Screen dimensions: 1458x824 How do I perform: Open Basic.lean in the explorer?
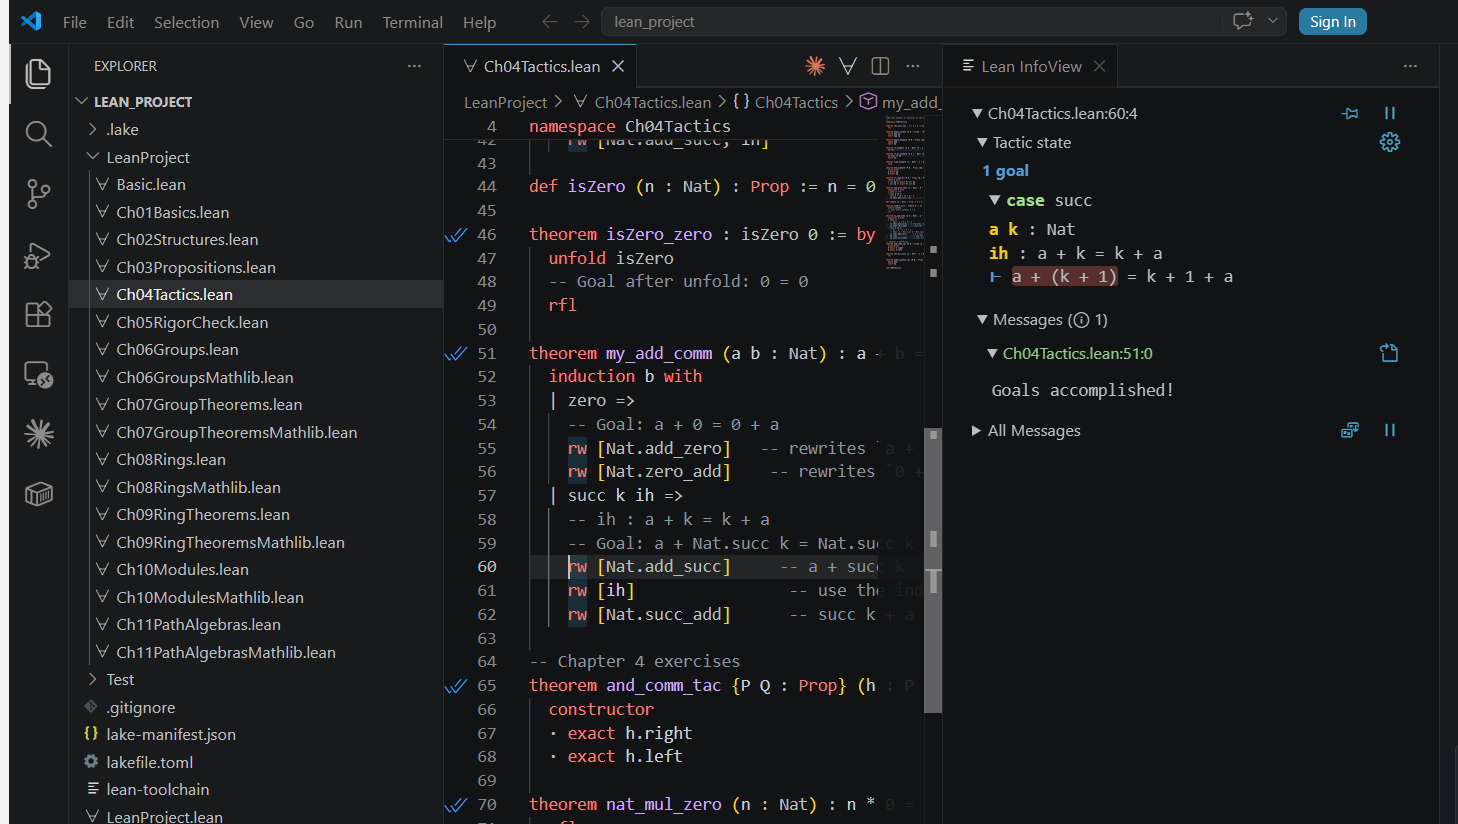[x=151, y=184]
